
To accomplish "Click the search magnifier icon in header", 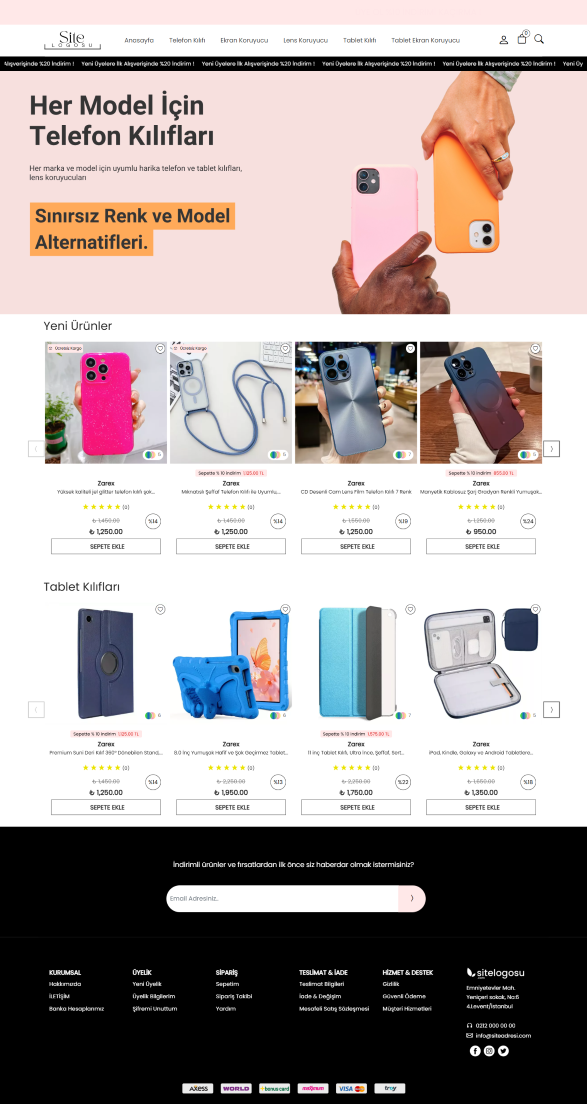I will pos(539,39).
